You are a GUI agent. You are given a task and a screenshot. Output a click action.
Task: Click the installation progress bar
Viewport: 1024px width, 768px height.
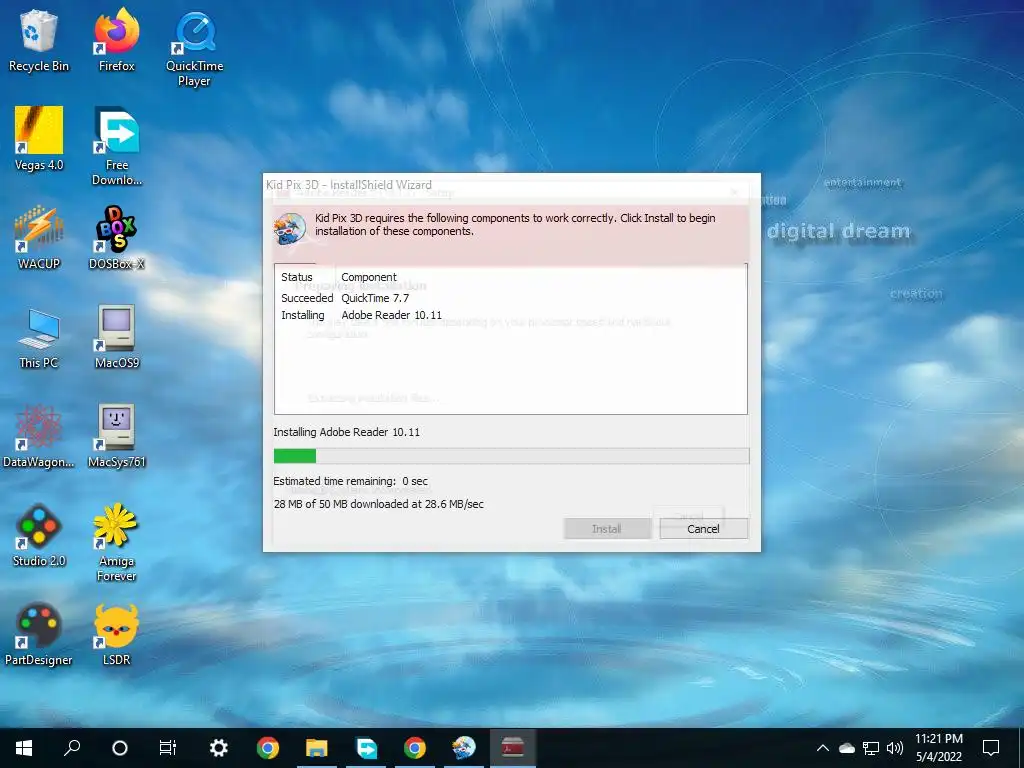[511, 456]
